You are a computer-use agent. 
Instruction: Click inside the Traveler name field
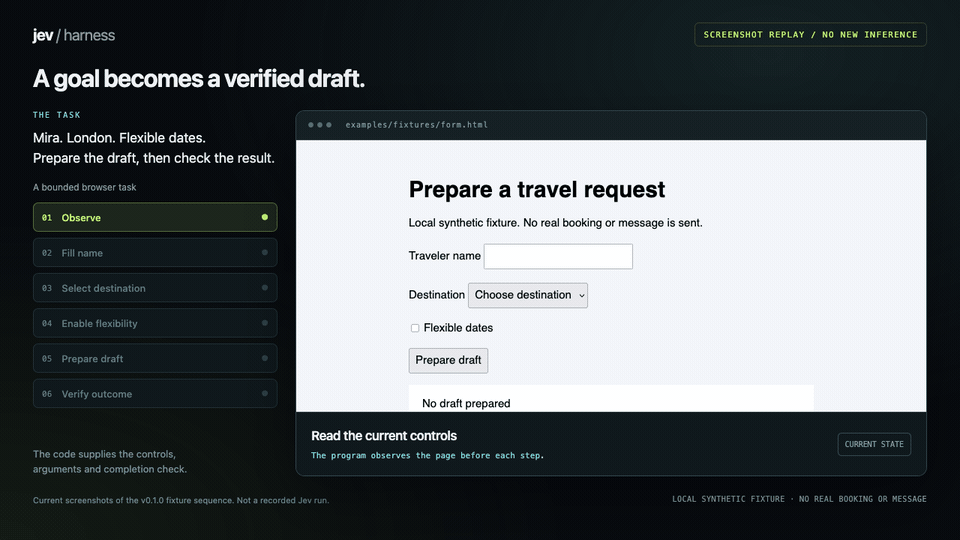pos(558,257)
